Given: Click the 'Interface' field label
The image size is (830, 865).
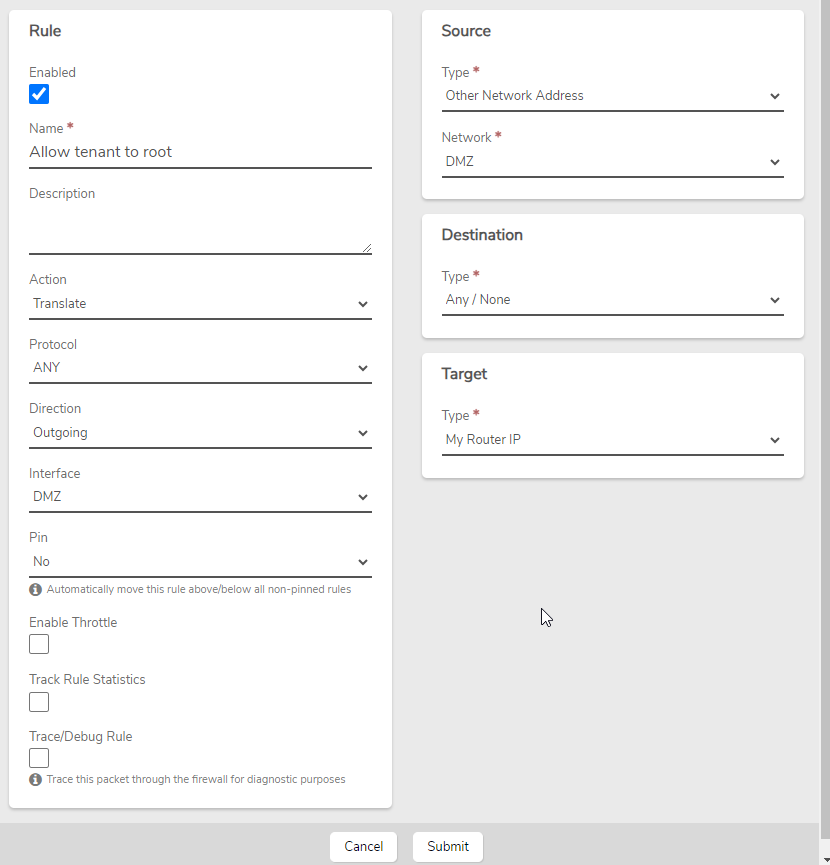Looking at the screenshot, I should point(55,474).
